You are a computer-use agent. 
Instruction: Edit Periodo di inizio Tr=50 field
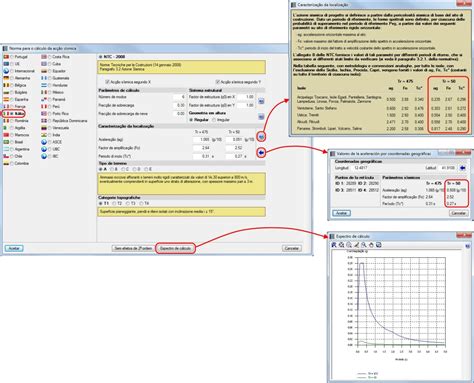[235, 156]
